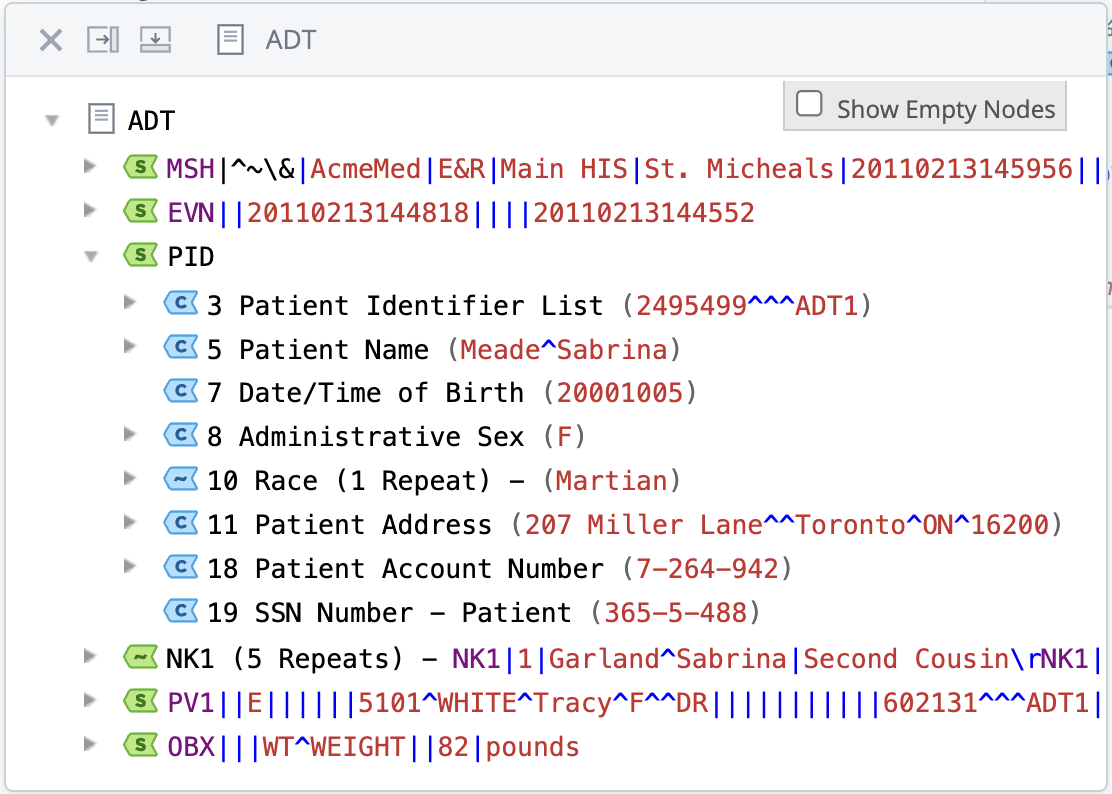Expand the PV1 segment arrow
Viewport: 1112px width, 794px height.
click(92, 702)
